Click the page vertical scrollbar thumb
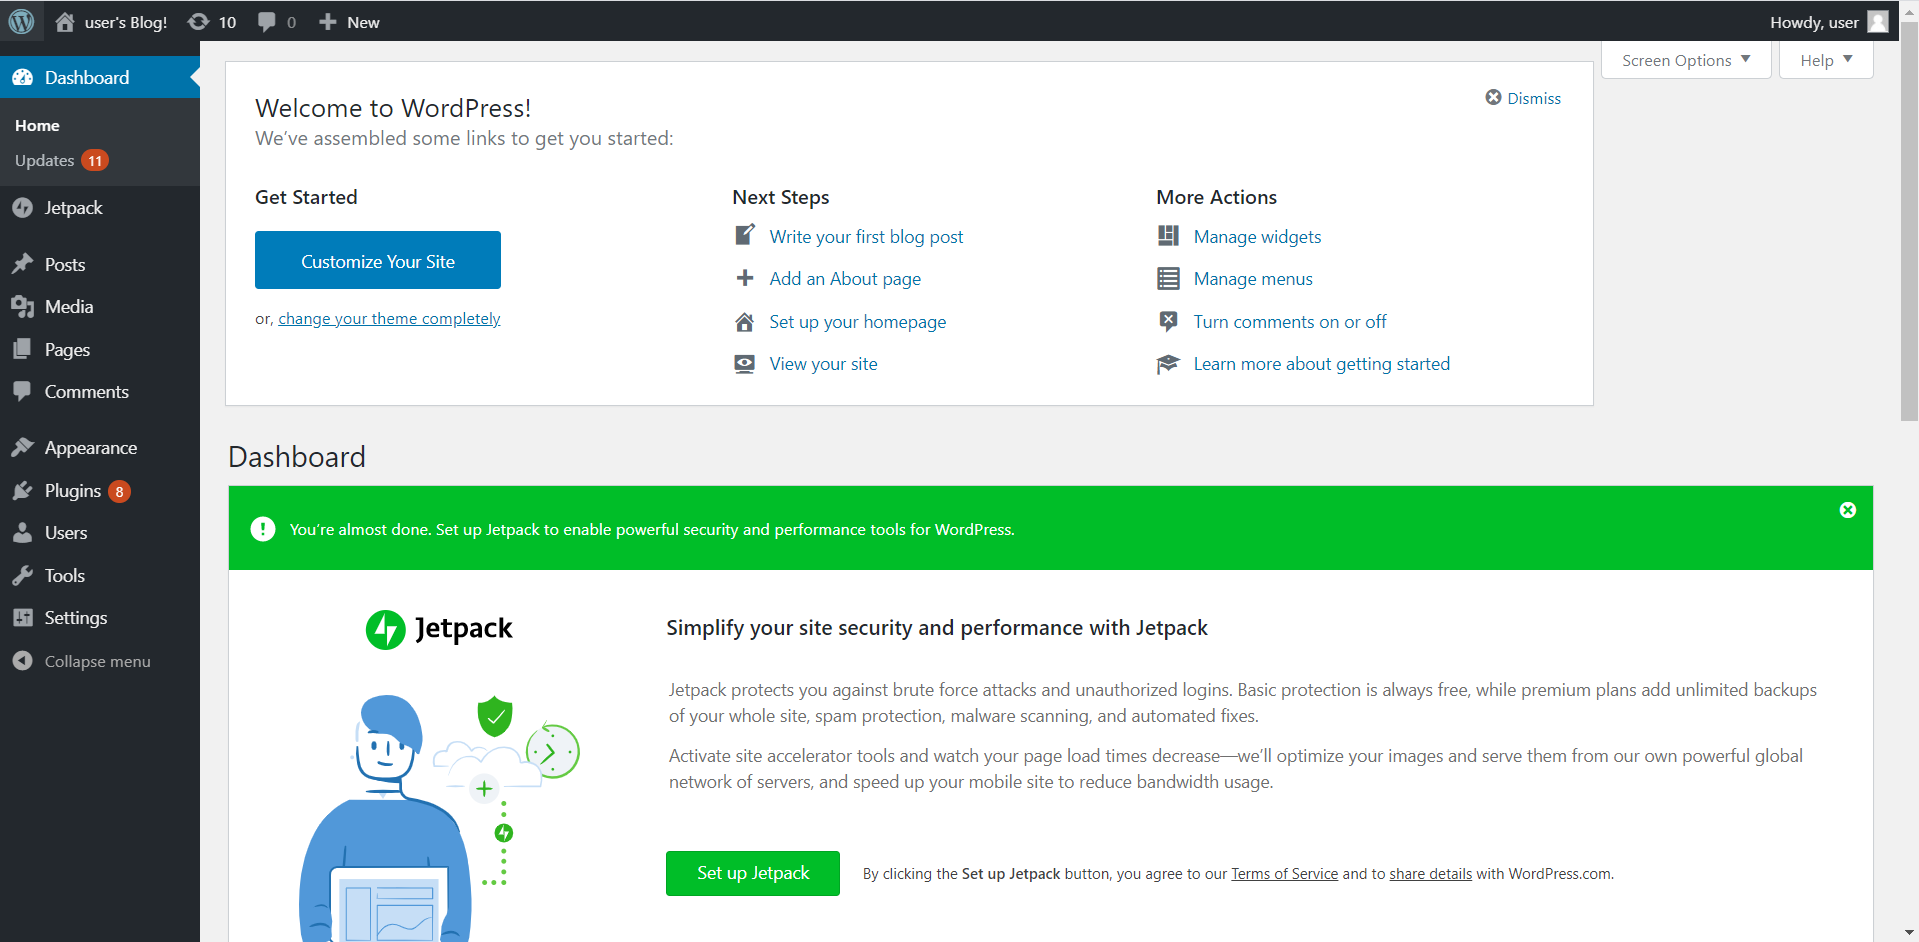Image resolution: width=1919 pixels, height=942 pixels. click(1909, 220)
